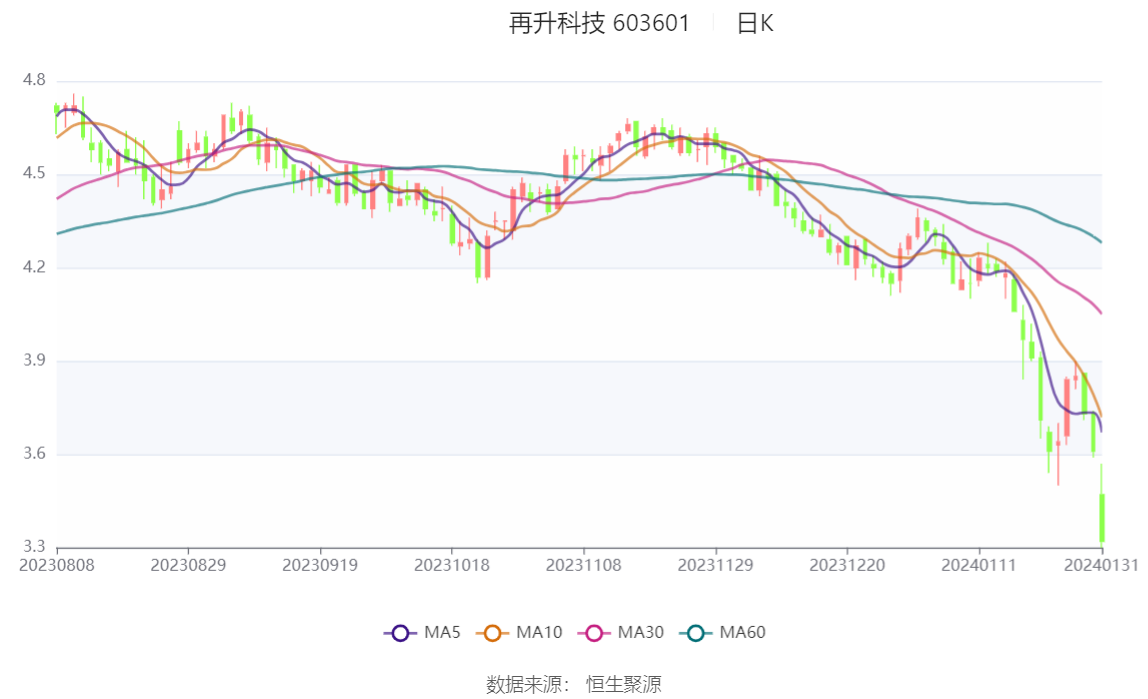Screen dimensions: 1148x699
Task: Click the chart title 再升科技 603601
Action: [600, 23]
